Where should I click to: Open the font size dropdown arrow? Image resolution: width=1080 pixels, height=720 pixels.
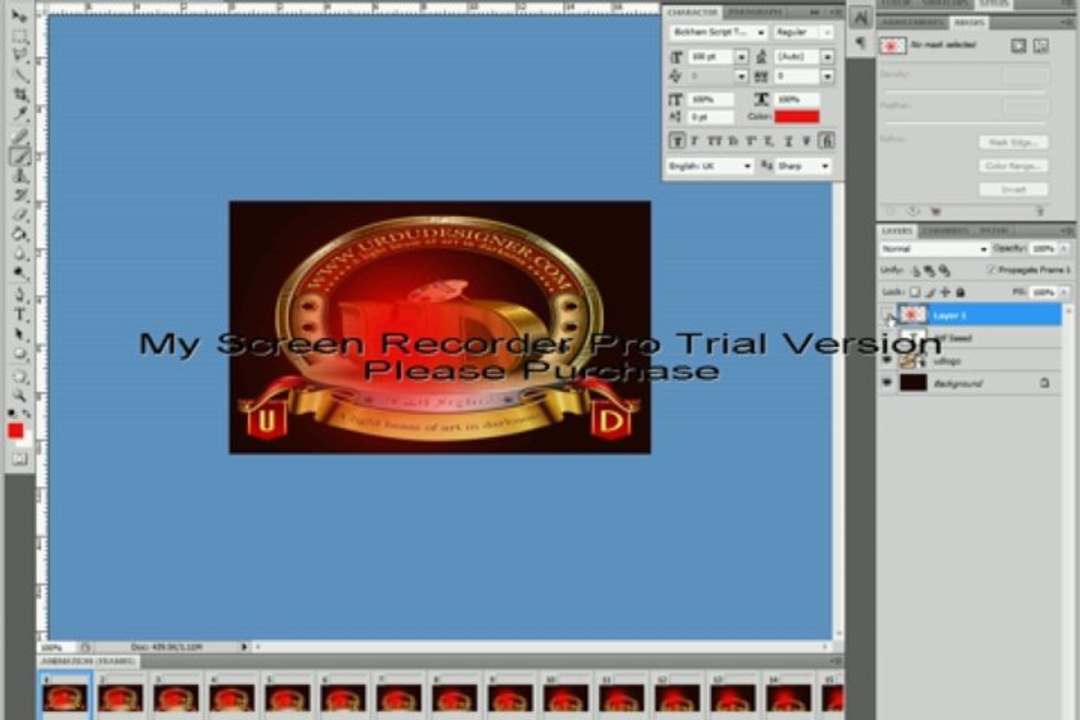pos(741,56)
